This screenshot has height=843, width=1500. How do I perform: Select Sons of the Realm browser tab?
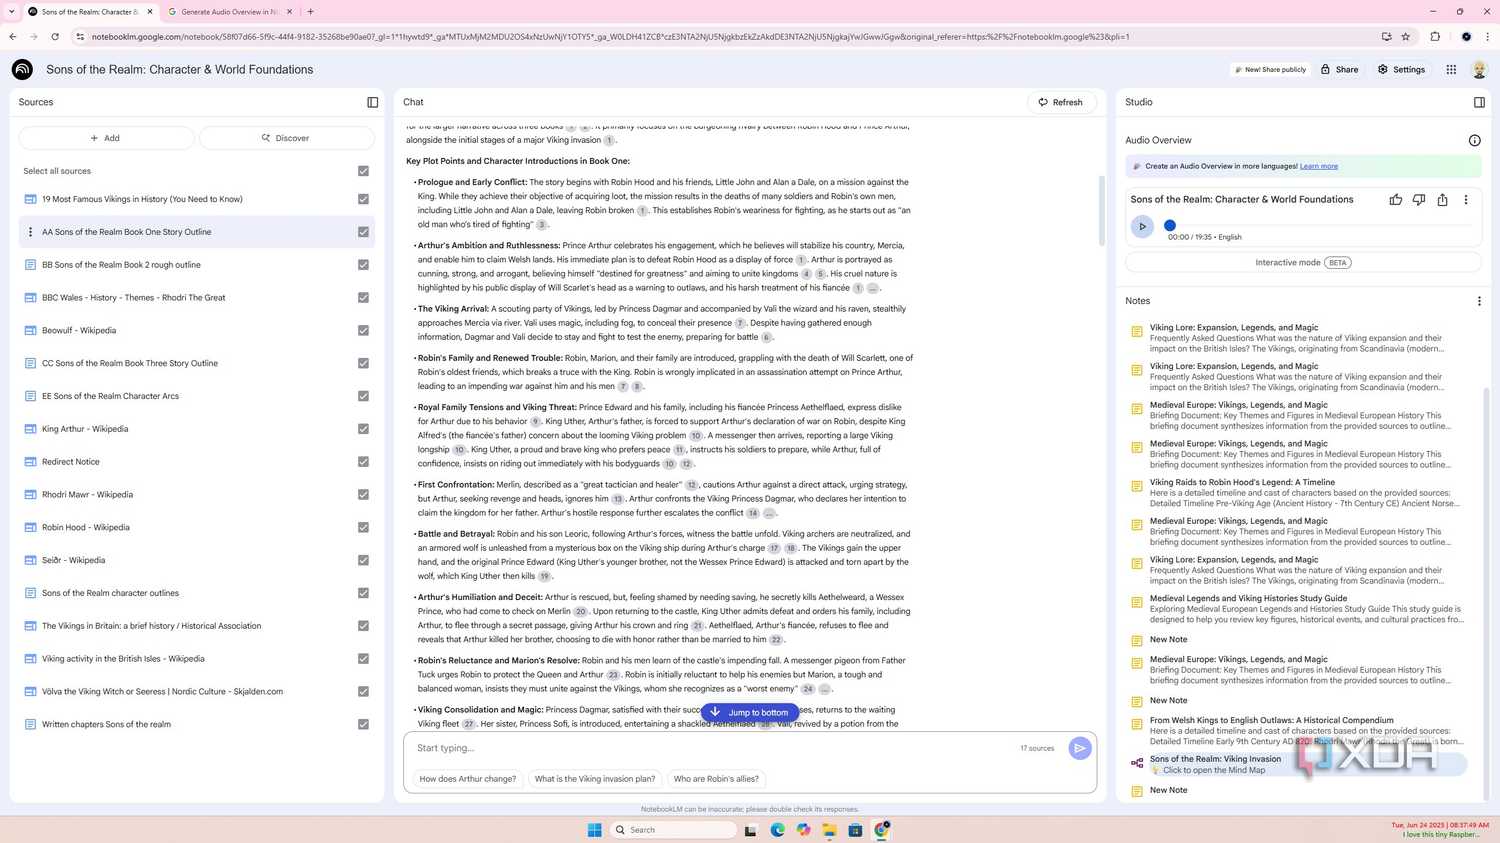(x=90, y=12)
